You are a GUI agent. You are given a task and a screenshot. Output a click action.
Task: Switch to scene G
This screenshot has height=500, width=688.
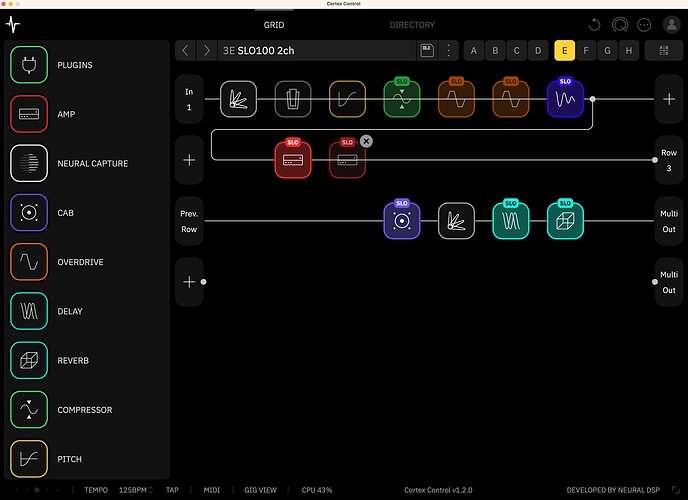607,50
